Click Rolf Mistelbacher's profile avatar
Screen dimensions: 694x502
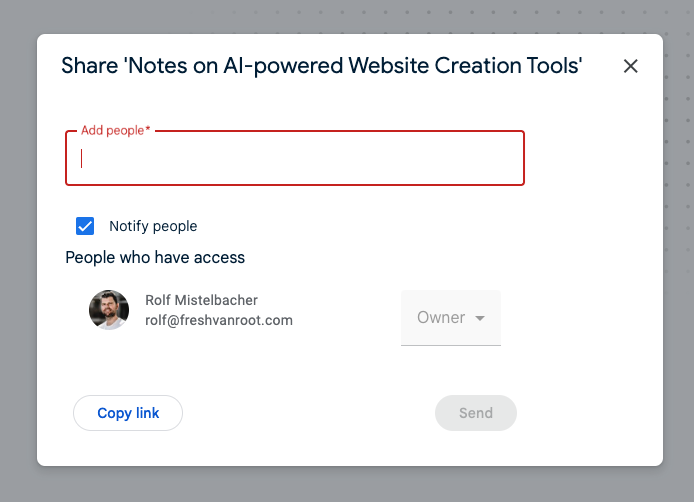(x=109, y=310)
